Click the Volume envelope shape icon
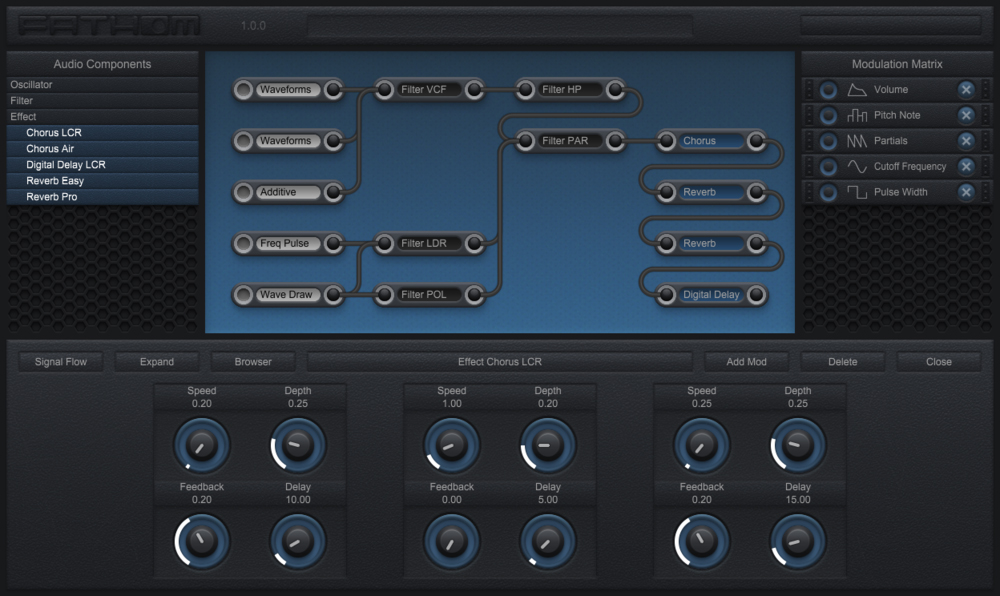The image size is (1000, 596). click(857, 90)
